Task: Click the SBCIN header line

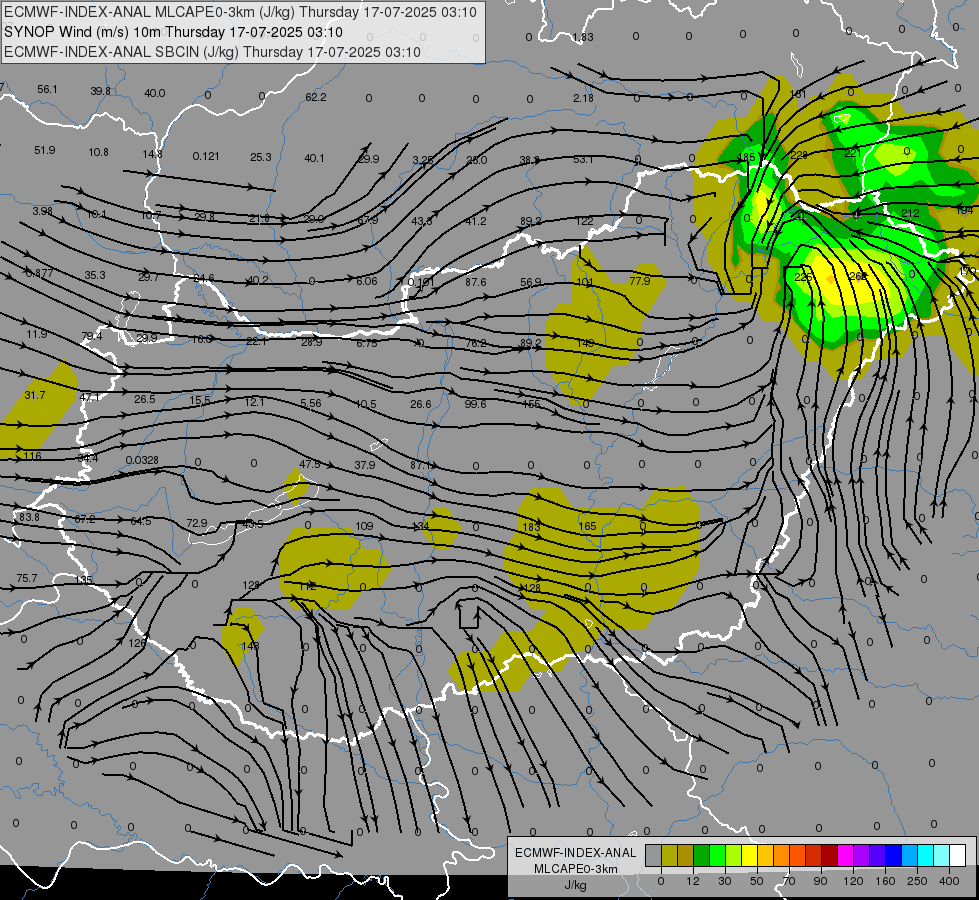Action: point(212,52)
